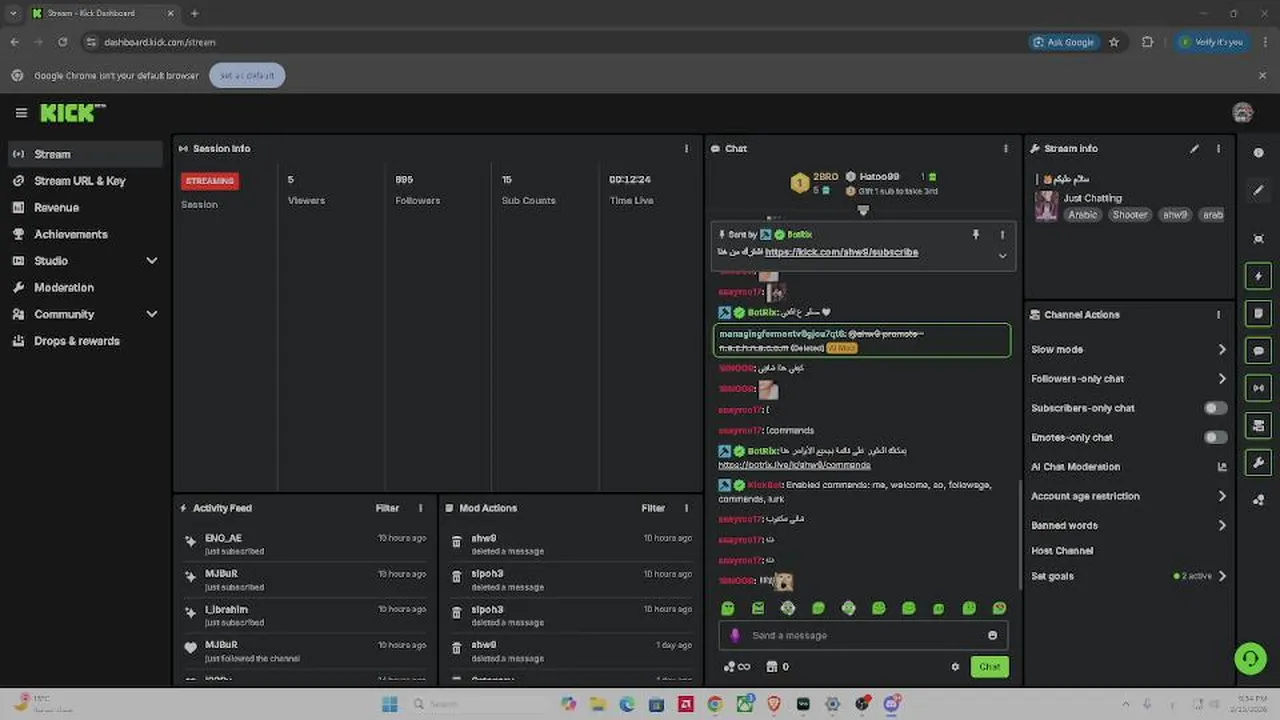Open Channel Actions three-dot menu

(1218, 314)
